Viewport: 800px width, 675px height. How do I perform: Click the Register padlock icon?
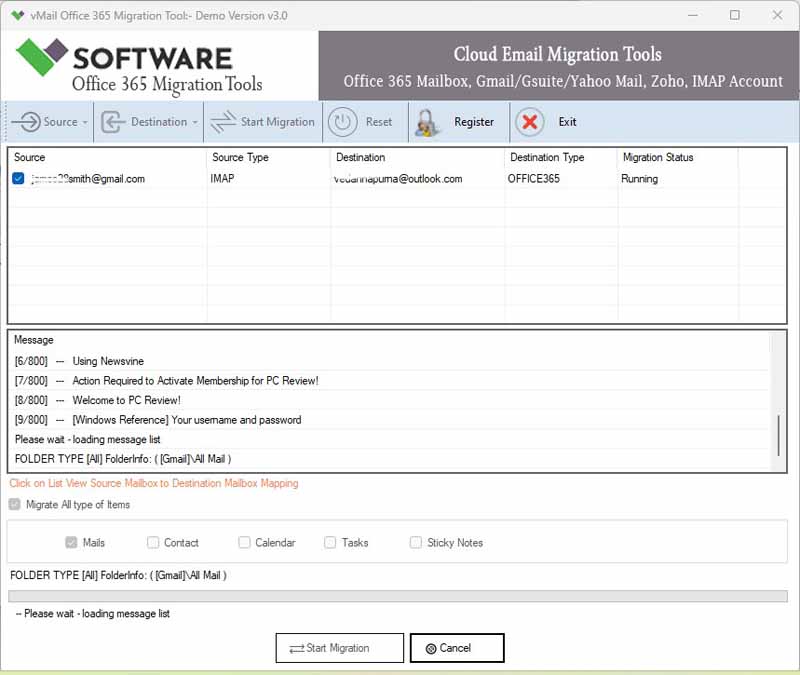[427, 123]
